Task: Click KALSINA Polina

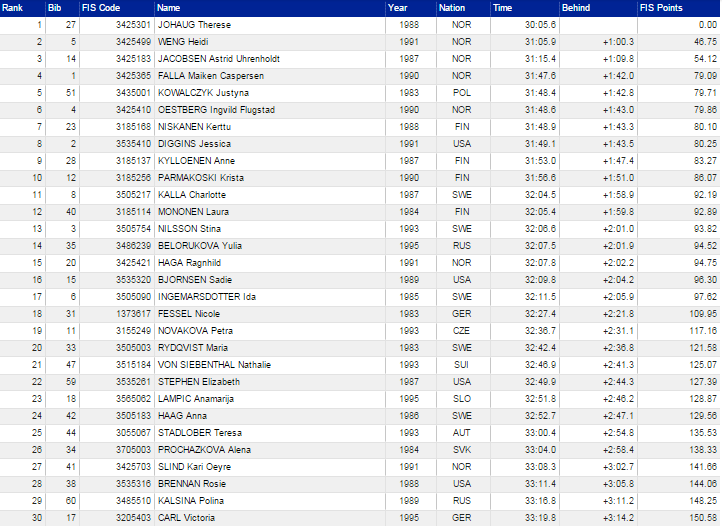Action: coord(191,502)
